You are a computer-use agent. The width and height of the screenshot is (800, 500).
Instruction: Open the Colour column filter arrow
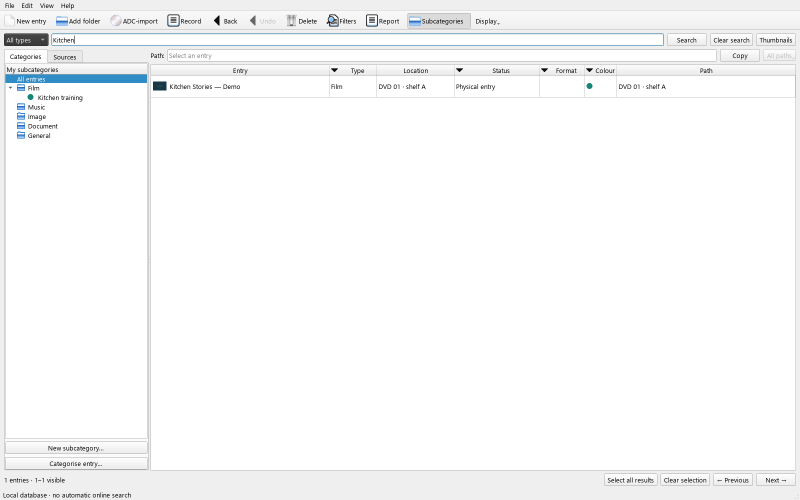coord(589,70)
